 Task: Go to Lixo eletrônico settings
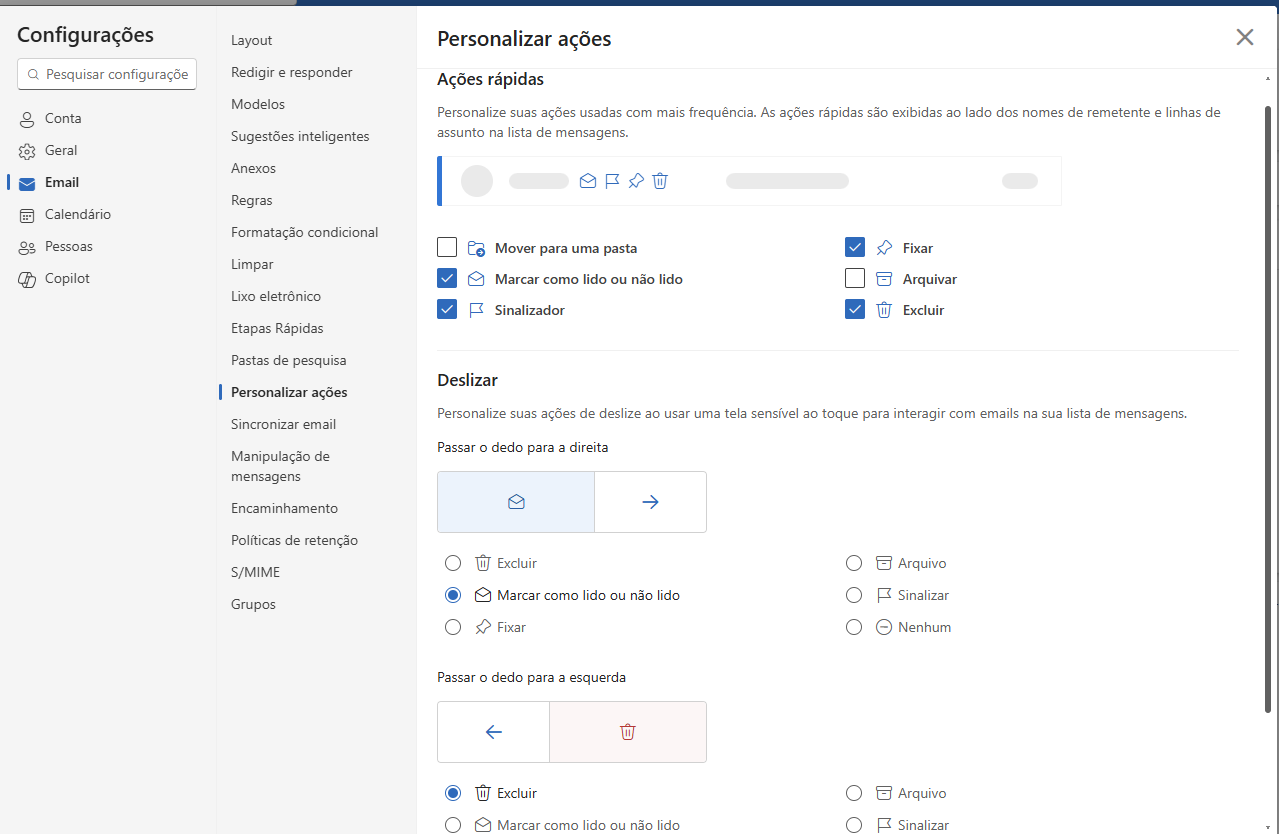pos(276,296)
